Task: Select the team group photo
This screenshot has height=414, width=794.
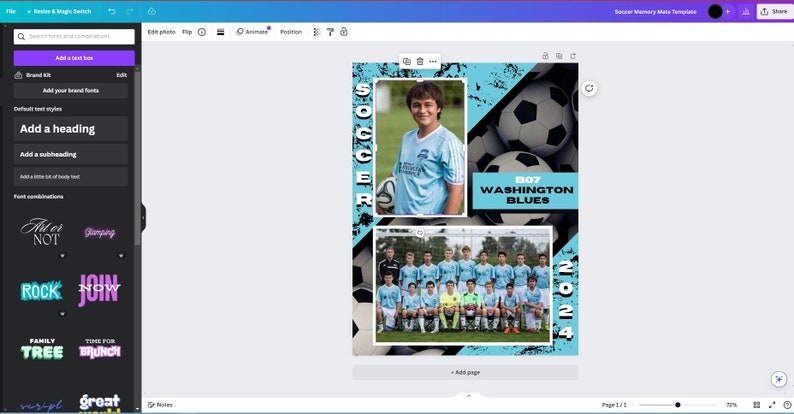Action: 463,286
